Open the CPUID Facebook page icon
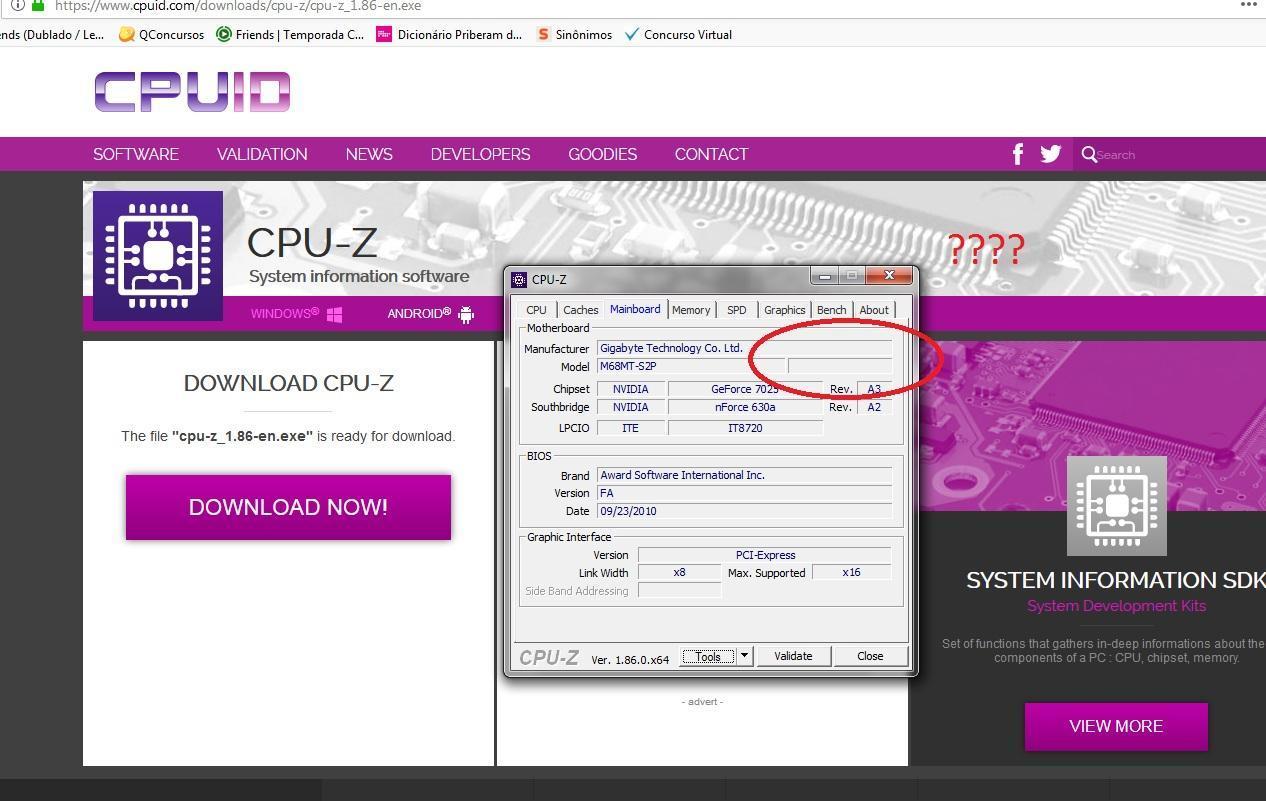The height and width of the screenshot is (801, 1266). pyautogui.click(x=1018, y=154)
